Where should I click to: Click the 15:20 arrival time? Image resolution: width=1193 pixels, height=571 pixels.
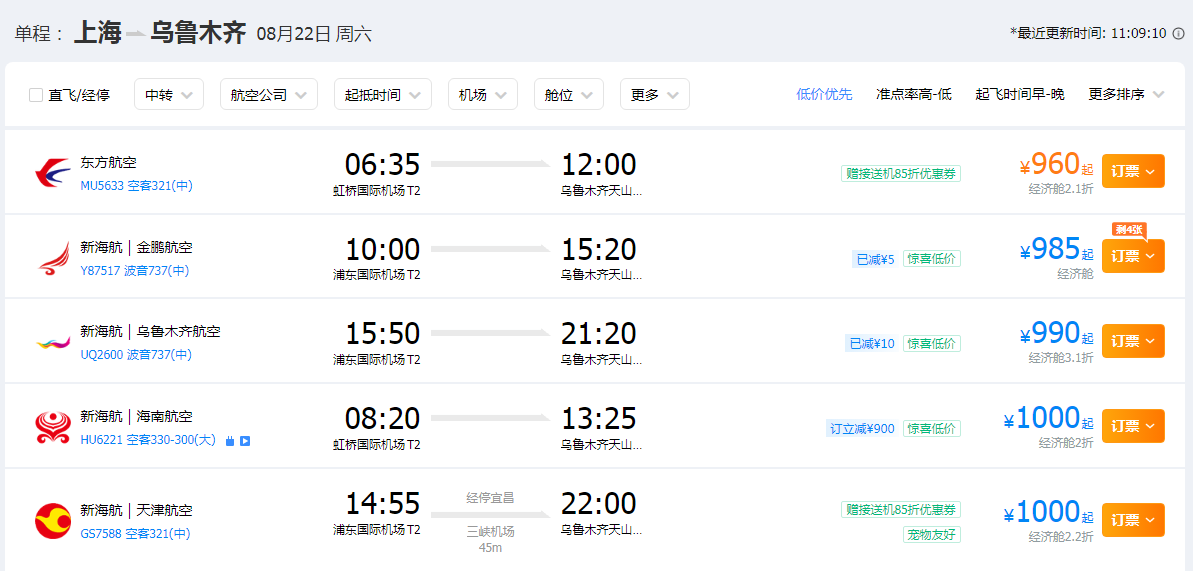(599, 250)
